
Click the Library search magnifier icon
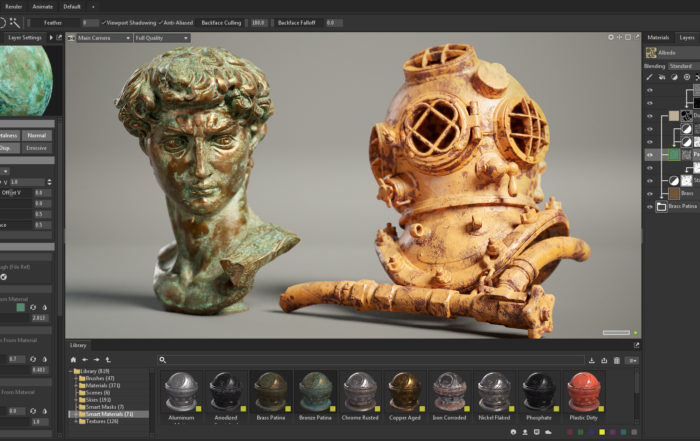(x=162, y=360)
